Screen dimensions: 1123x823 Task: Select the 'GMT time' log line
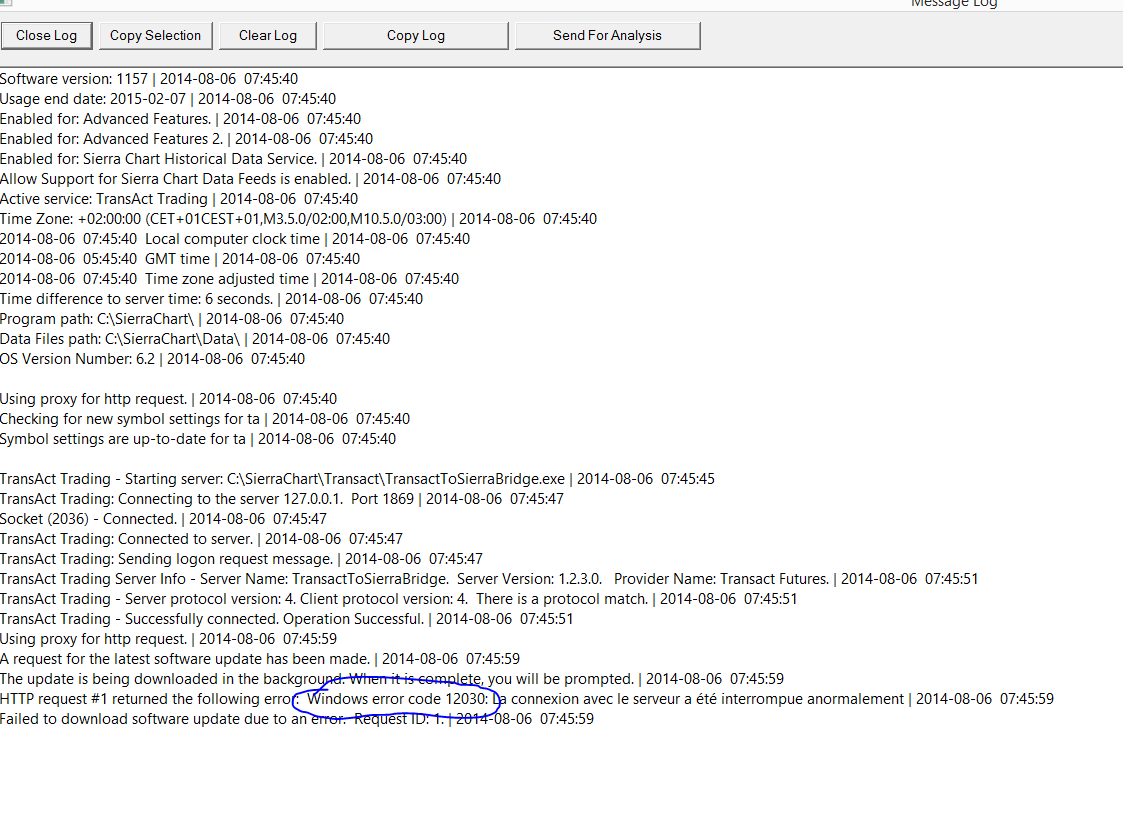pyautogui.click(x=180, y=259)
